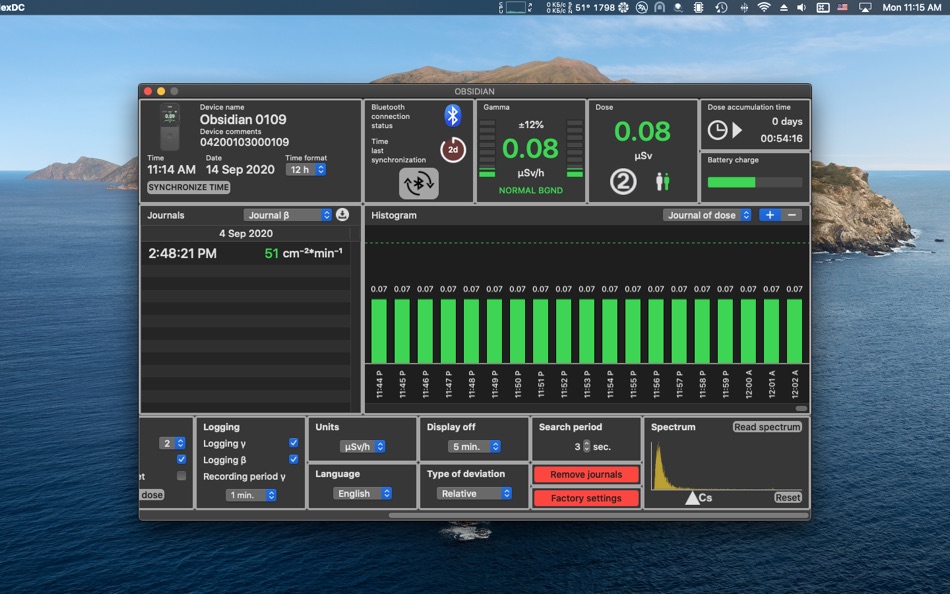The height and width of the screenshot is (594, 950).
Task: Click the Obsidian device image
Action: (169, 126)
